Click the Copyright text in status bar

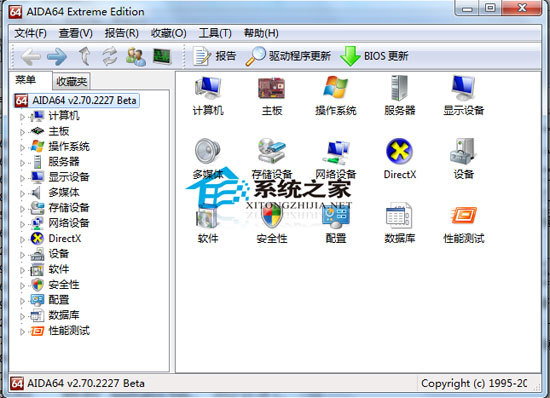[474, 384]
